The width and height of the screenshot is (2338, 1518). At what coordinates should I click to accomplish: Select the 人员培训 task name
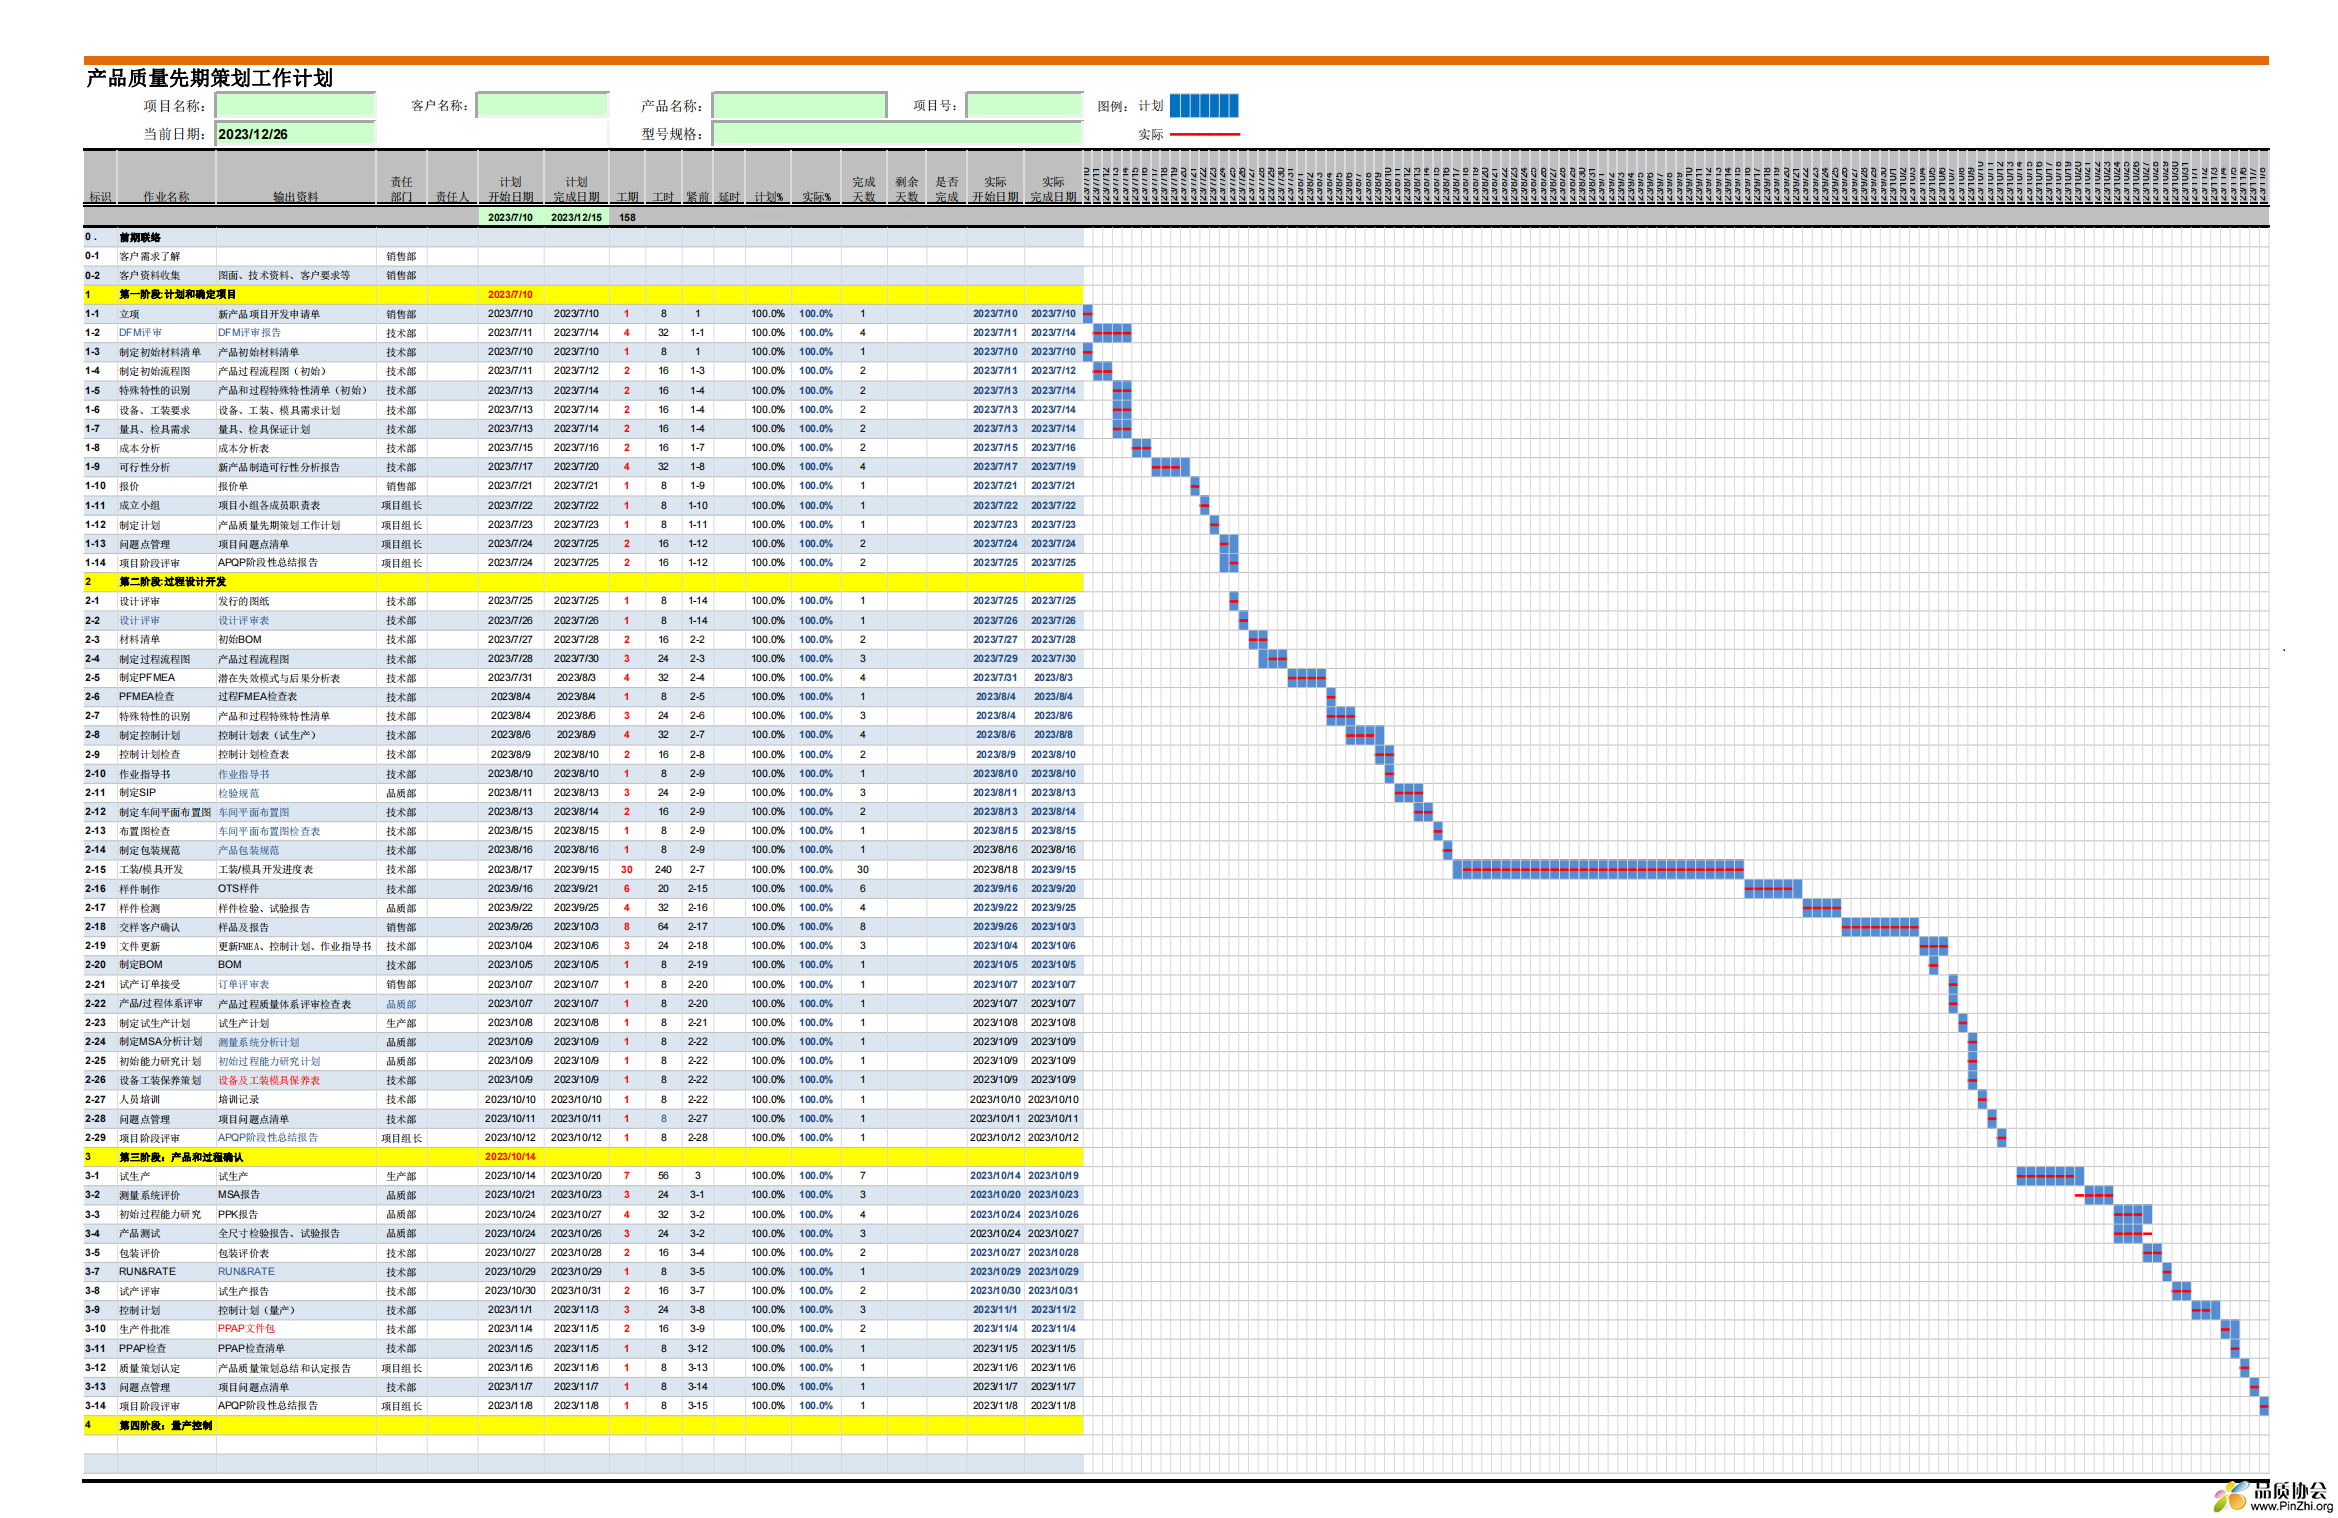tap(139, 1100)
